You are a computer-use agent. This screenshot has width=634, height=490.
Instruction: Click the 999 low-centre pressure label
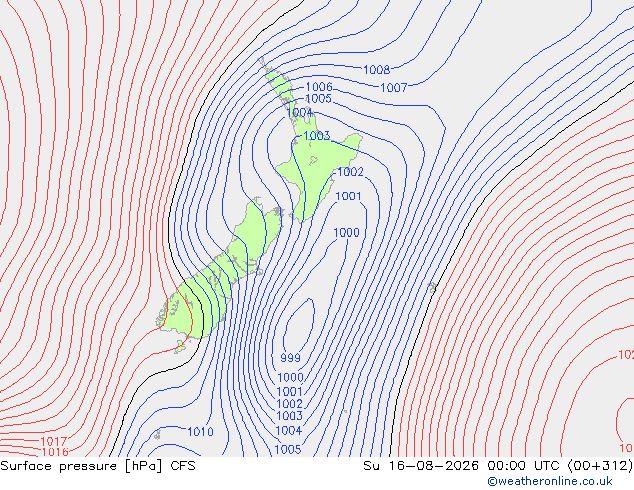[290, 358]
